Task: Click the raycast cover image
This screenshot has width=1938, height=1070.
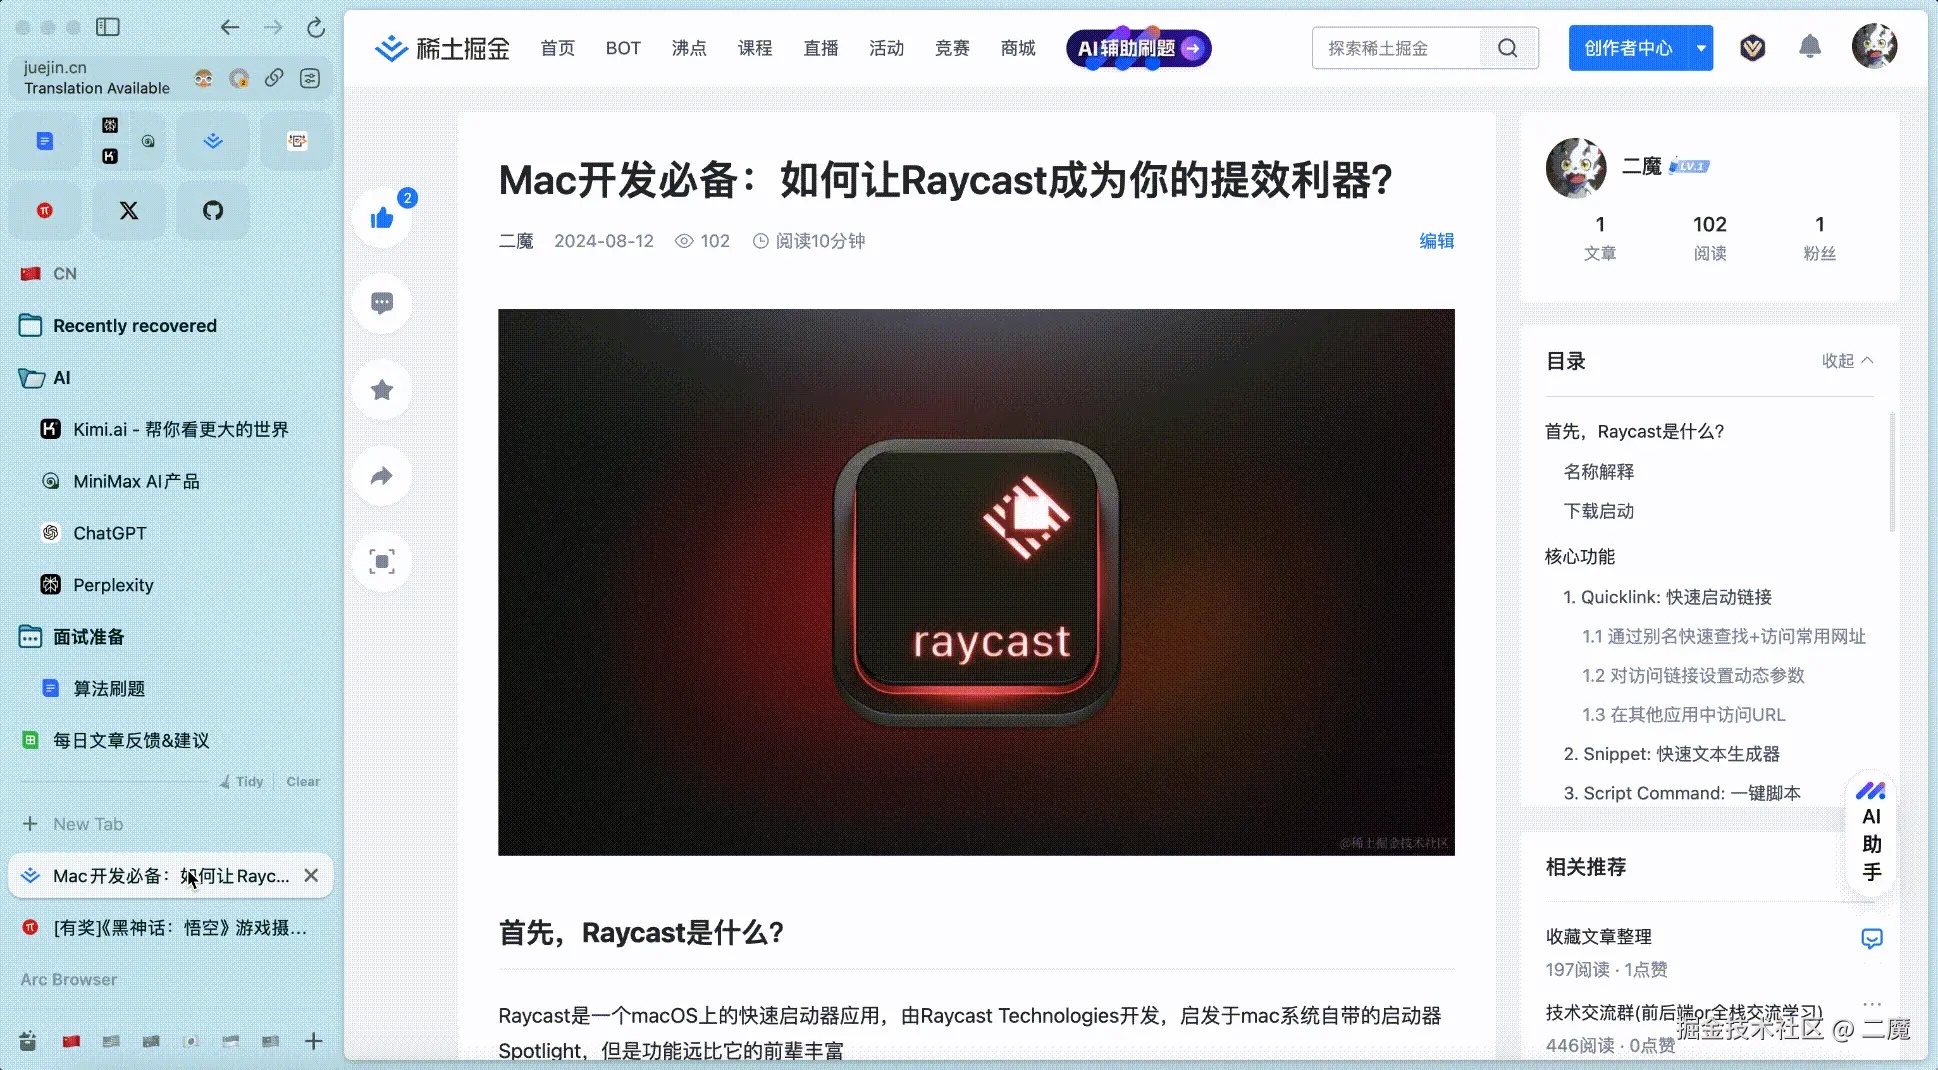Action: [976, 582]
